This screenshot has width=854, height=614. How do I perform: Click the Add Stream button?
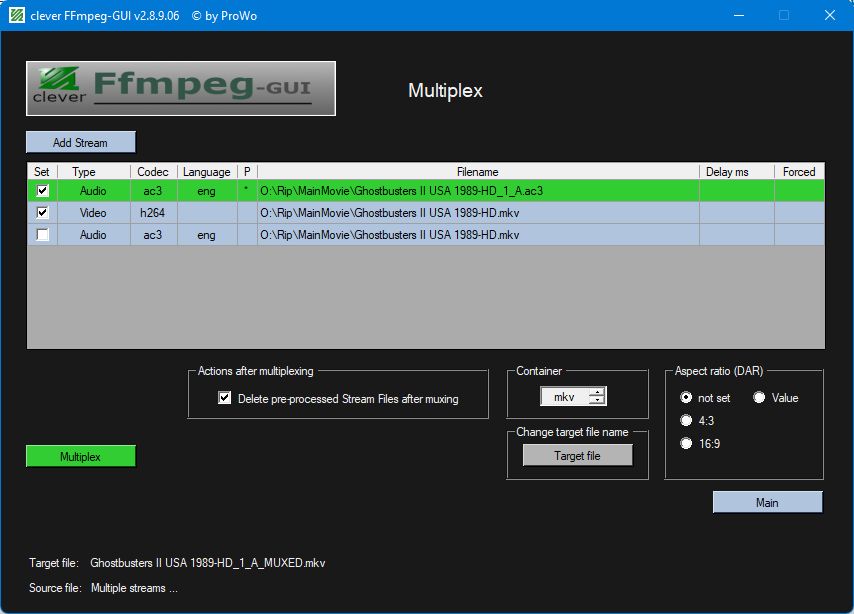[x=81, y=142]
